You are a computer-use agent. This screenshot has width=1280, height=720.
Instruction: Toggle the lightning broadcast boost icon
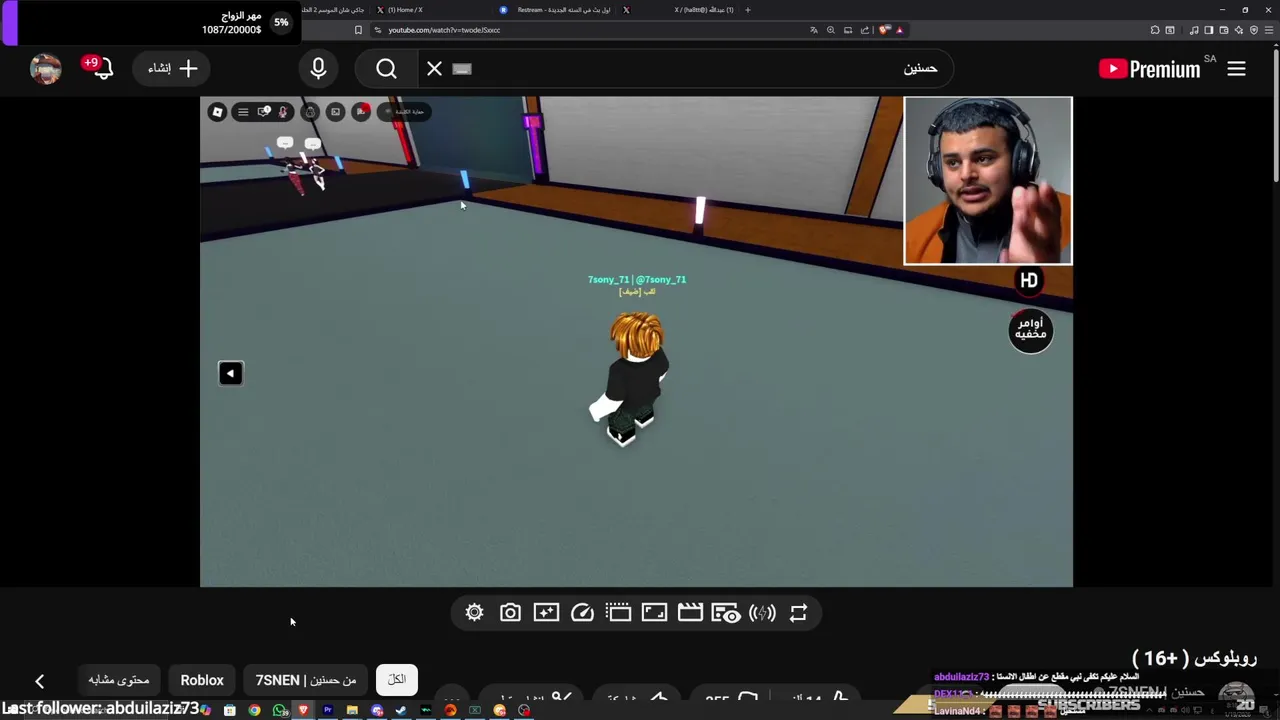click(762, 613)
